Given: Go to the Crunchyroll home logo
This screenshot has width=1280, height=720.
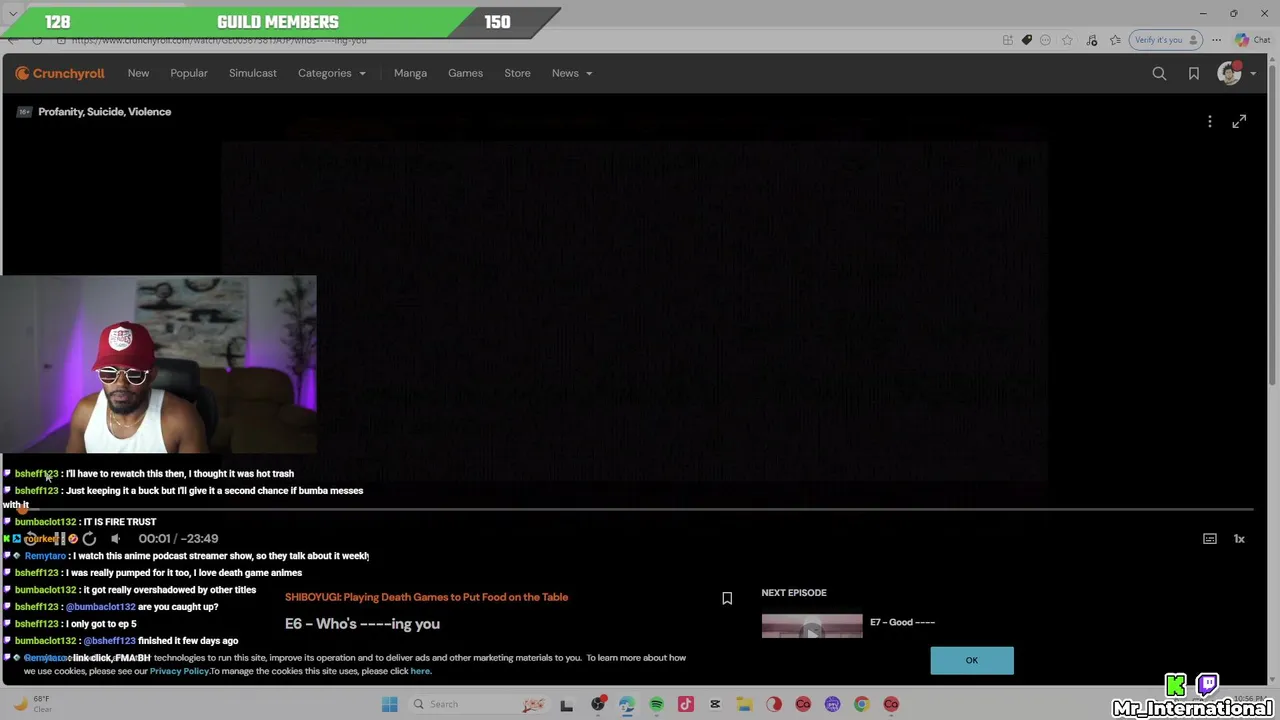Looking at the screenshot, I should point(60,73).
